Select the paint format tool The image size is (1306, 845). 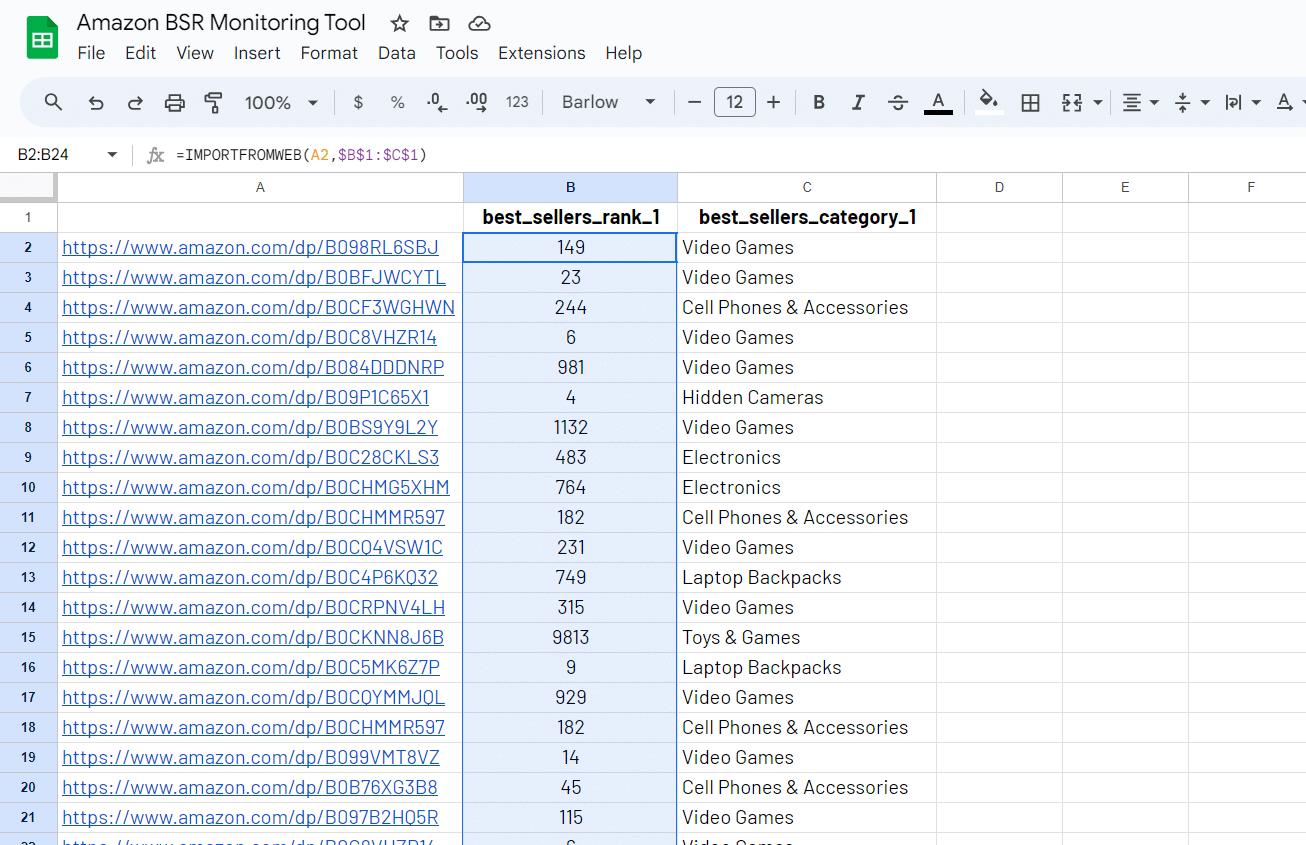pos(213,102)
